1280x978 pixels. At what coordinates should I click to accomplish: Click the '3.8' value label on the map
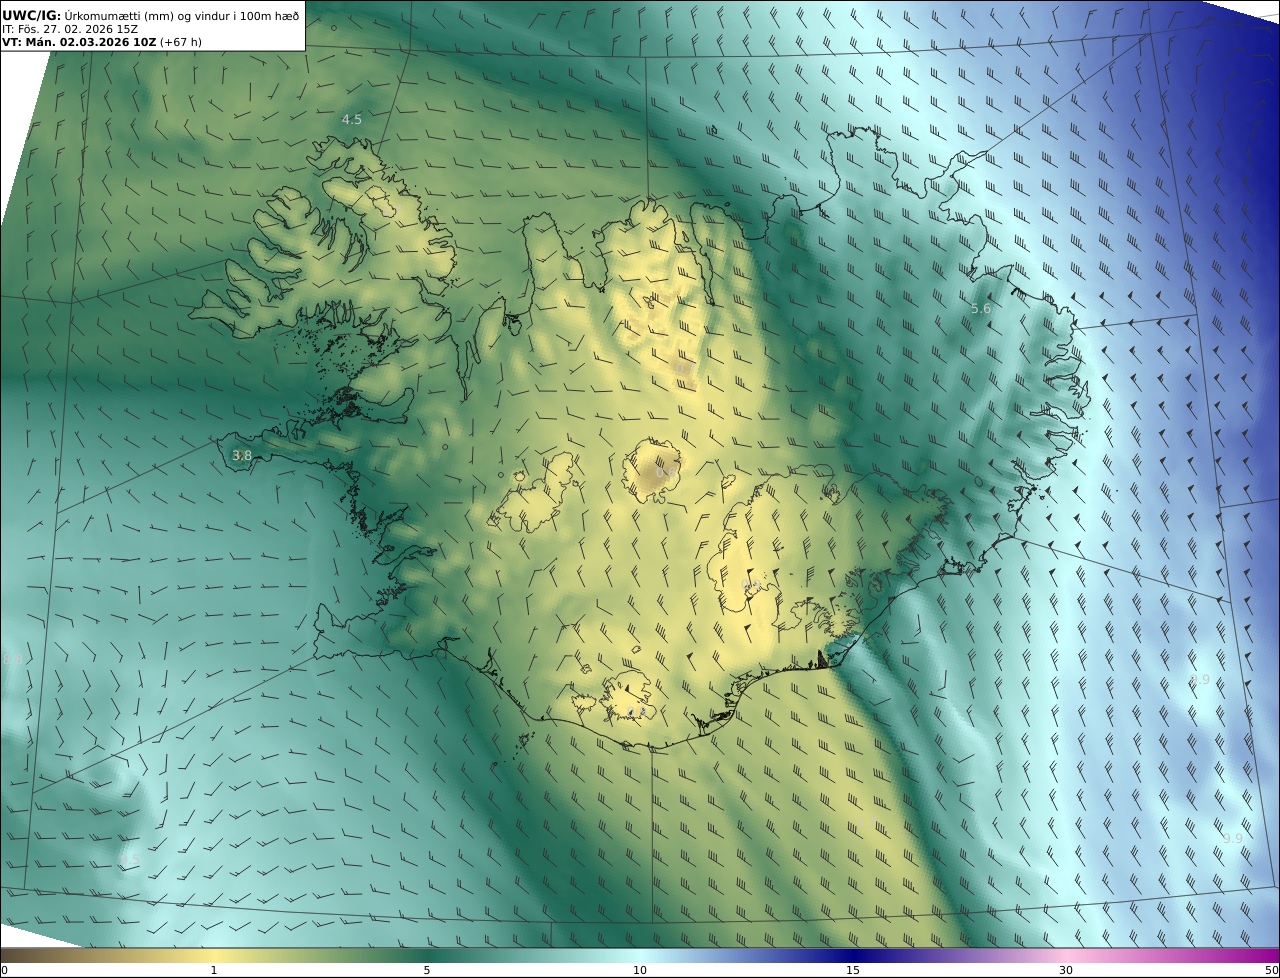[x=242, y=455]
